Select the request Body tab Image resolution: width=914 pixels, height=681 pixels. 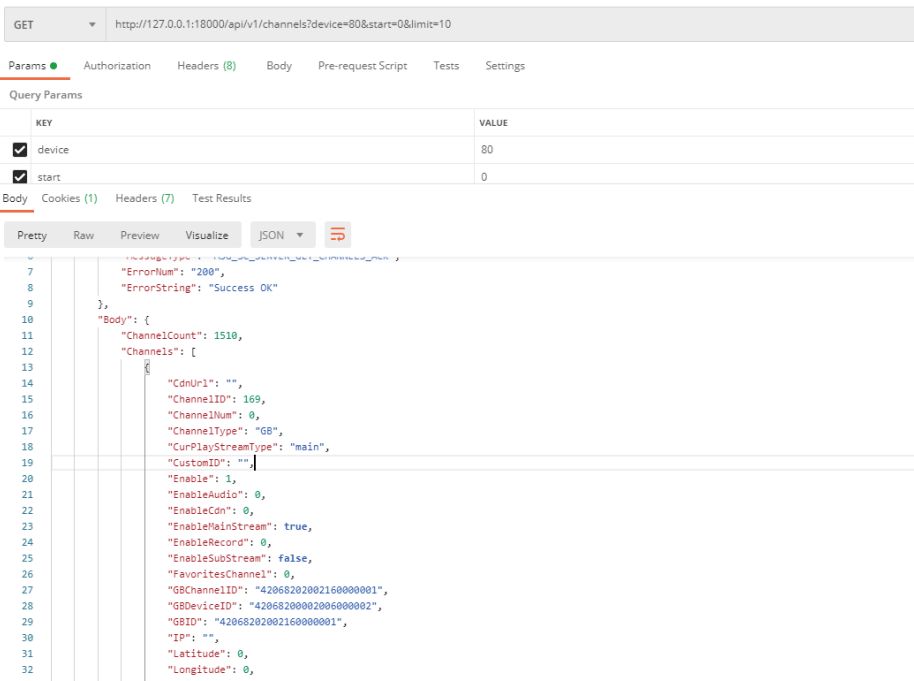coord(279,66)
